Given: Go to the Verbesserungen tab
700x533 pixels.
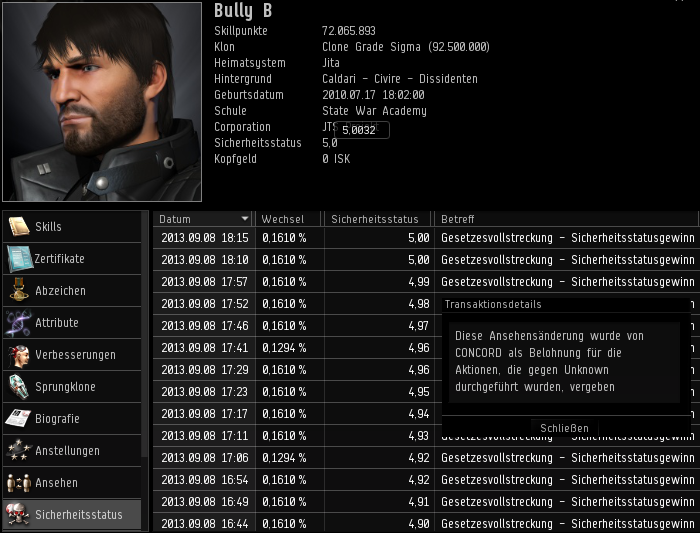Looking at the screenshot, I should point(72,354).
